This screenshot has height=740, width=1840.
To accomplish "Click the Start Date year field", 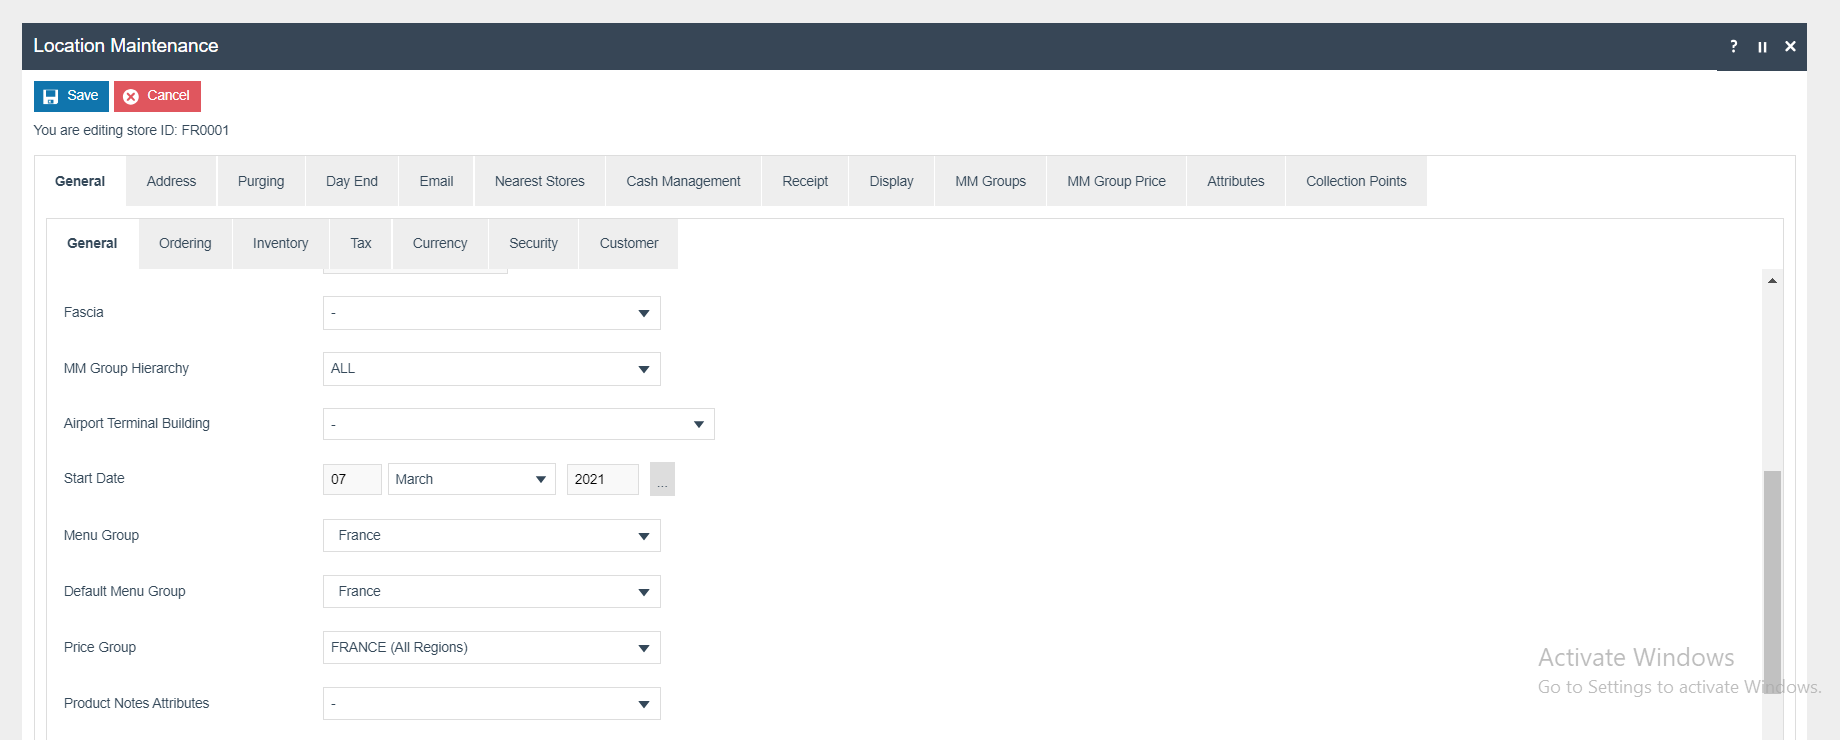I will pyautogui.click(x=602, y=479).
